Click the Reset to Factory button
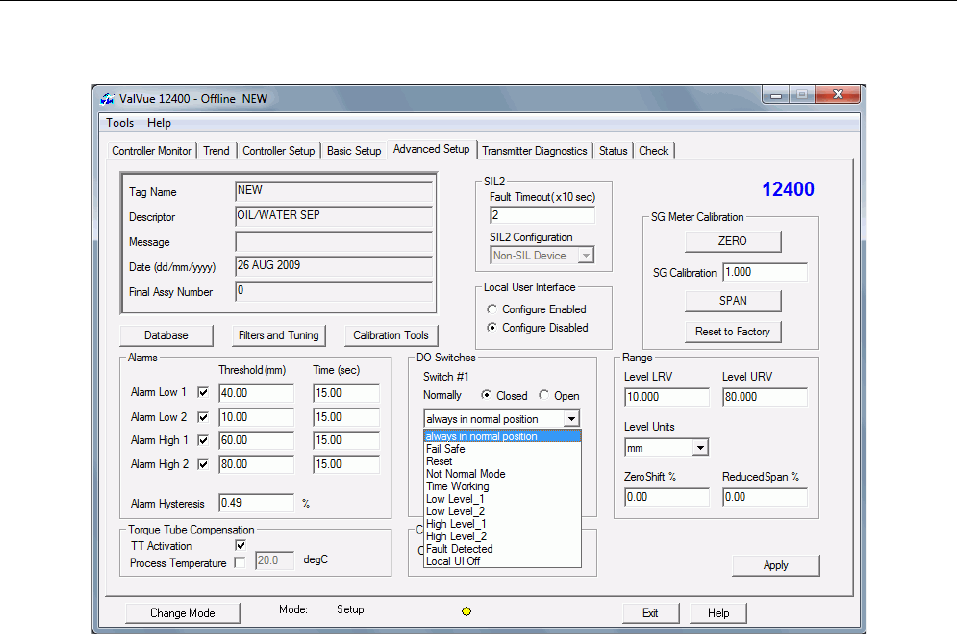The image size is (957, 634). (x=733, y=332)
